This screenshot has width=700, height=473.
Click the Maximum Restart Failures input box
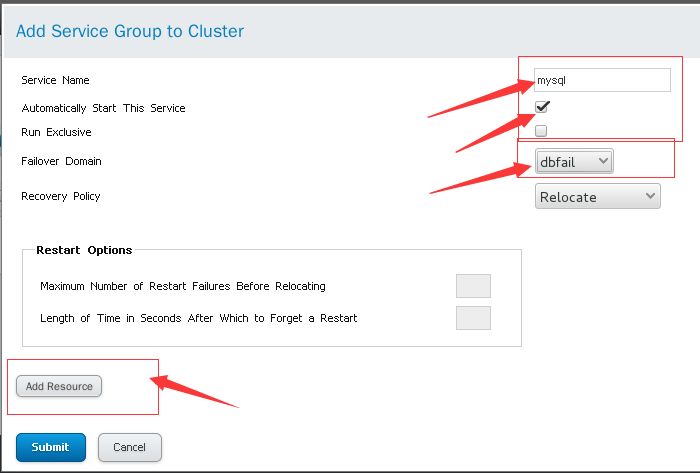473,286
